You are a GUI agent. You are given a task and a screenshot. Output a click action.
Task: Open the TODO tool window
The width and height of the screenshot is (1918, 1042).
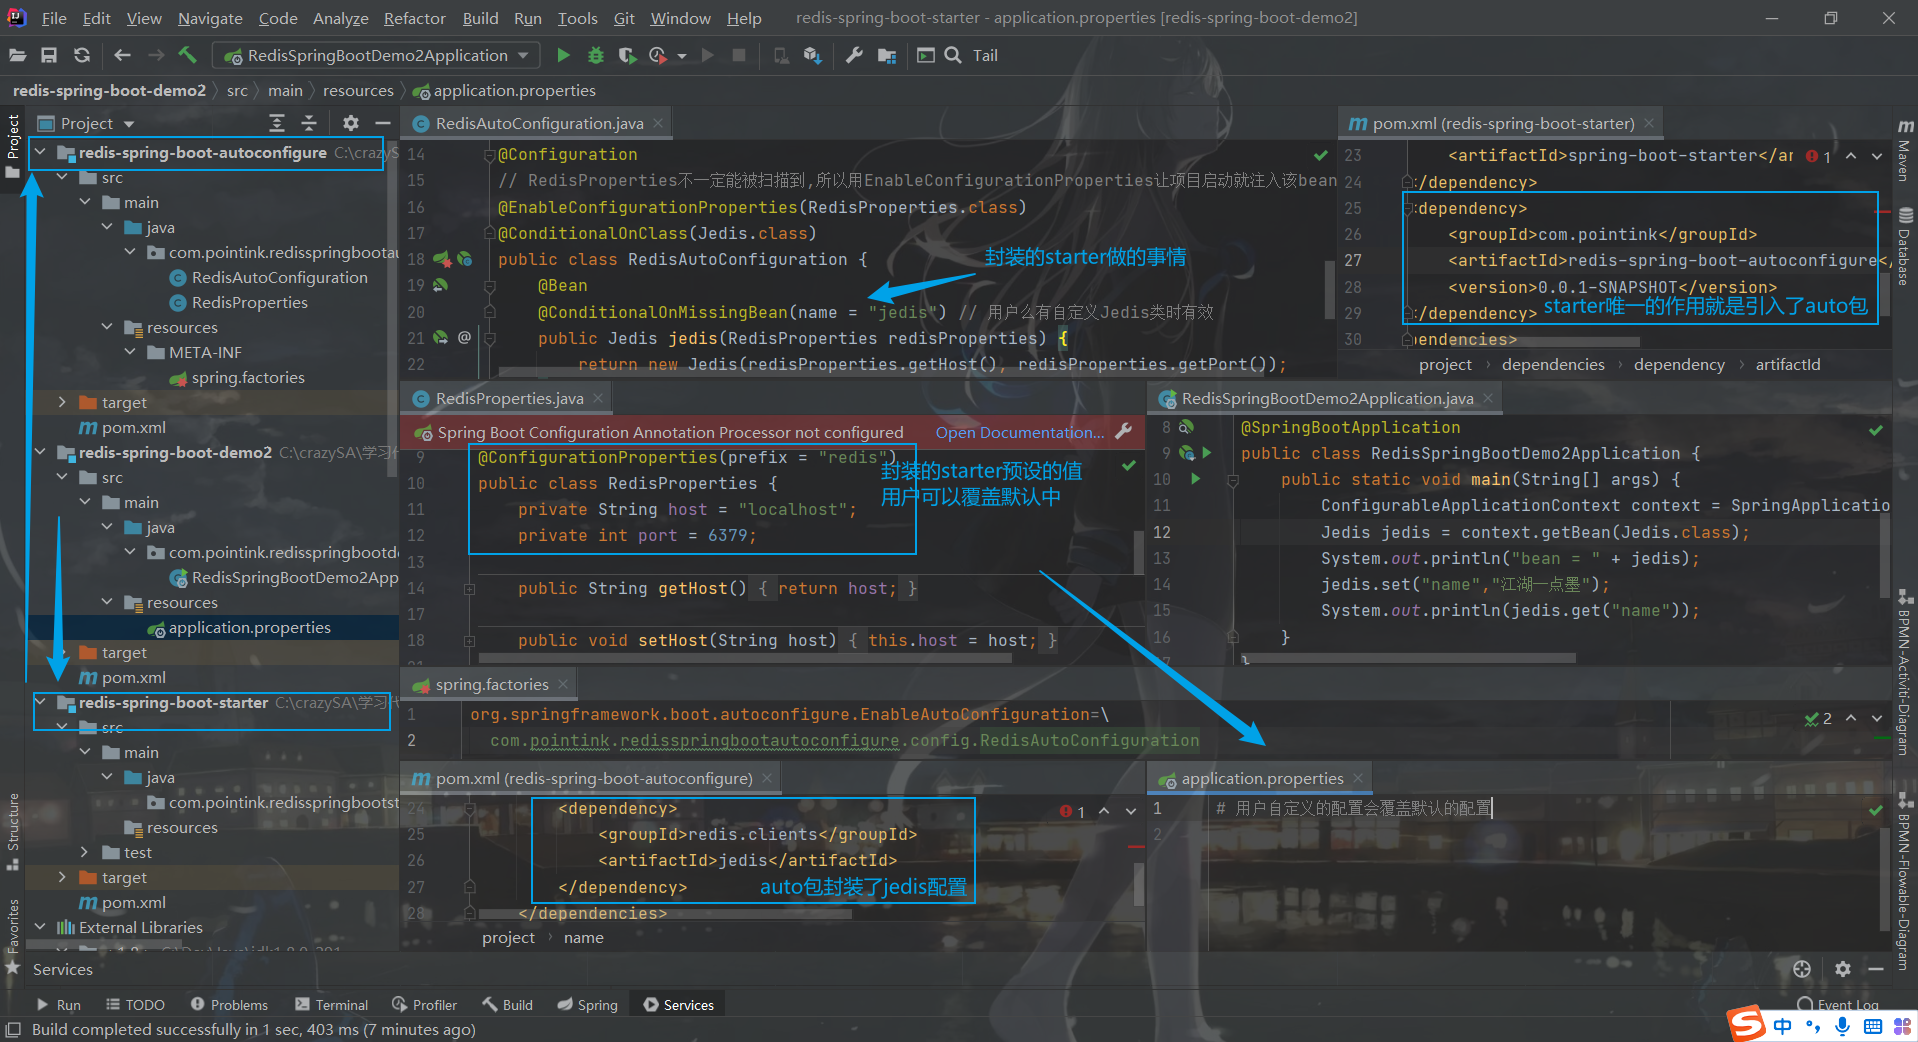[x=135, y=1004]
